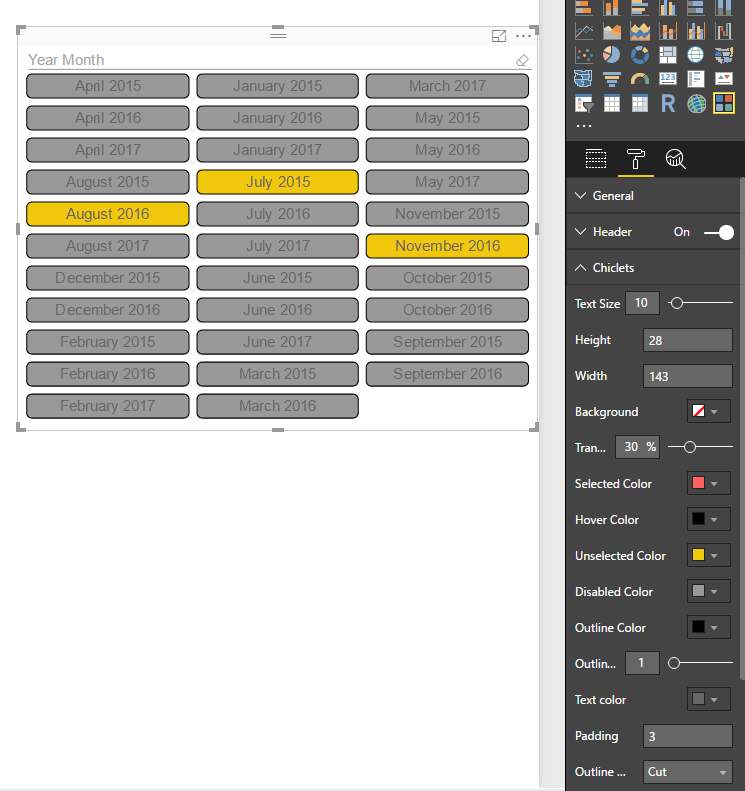Select the ArcGIS Maps visual
Viewport: 745px width, 791px height.
pyautogui.click(x=696, y=104)
